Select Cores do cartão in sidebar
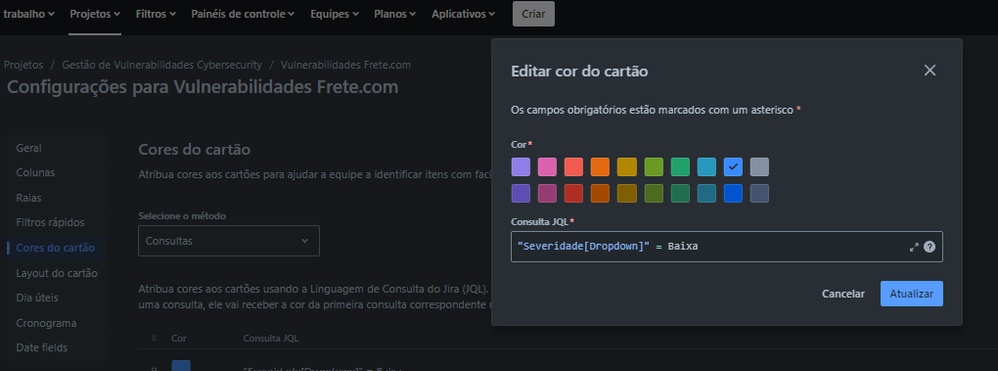Image resolution: width=998 pixels, height=371 pixels. [55, 248]
